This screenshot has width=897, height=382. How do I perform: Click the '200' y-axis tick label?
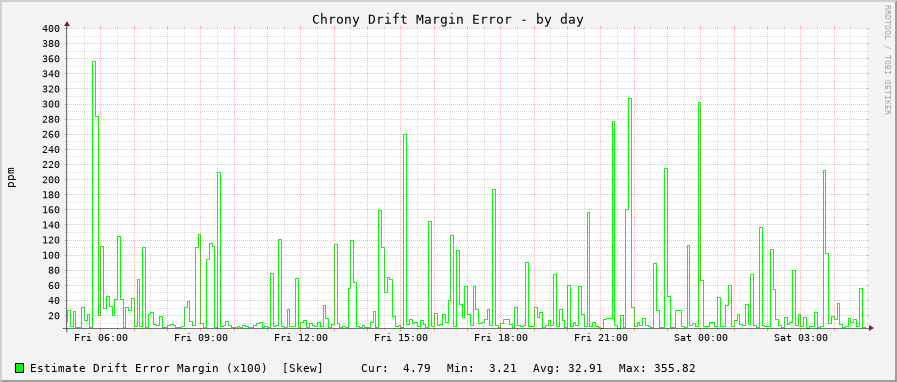pyautogui.click(x=51, y=180)
